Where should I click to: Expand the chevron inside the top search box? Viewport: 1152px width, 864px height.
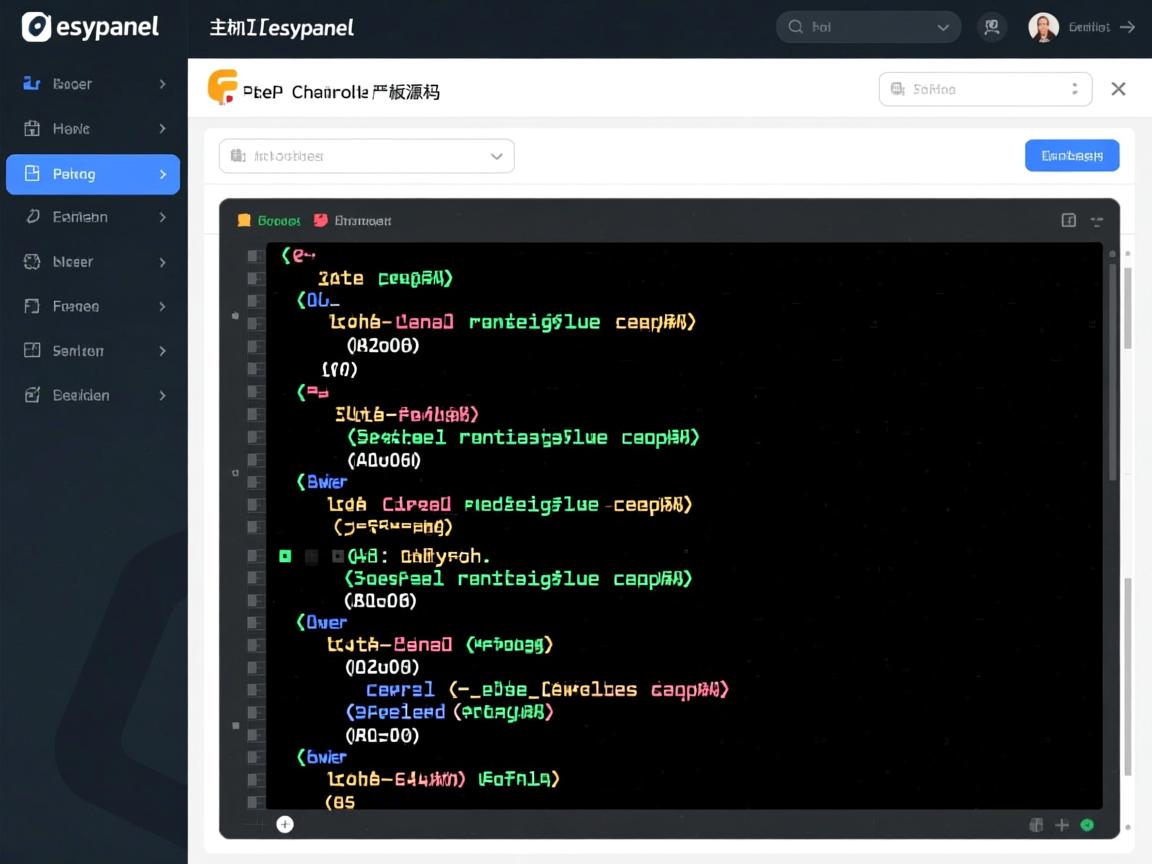point(943,27)
